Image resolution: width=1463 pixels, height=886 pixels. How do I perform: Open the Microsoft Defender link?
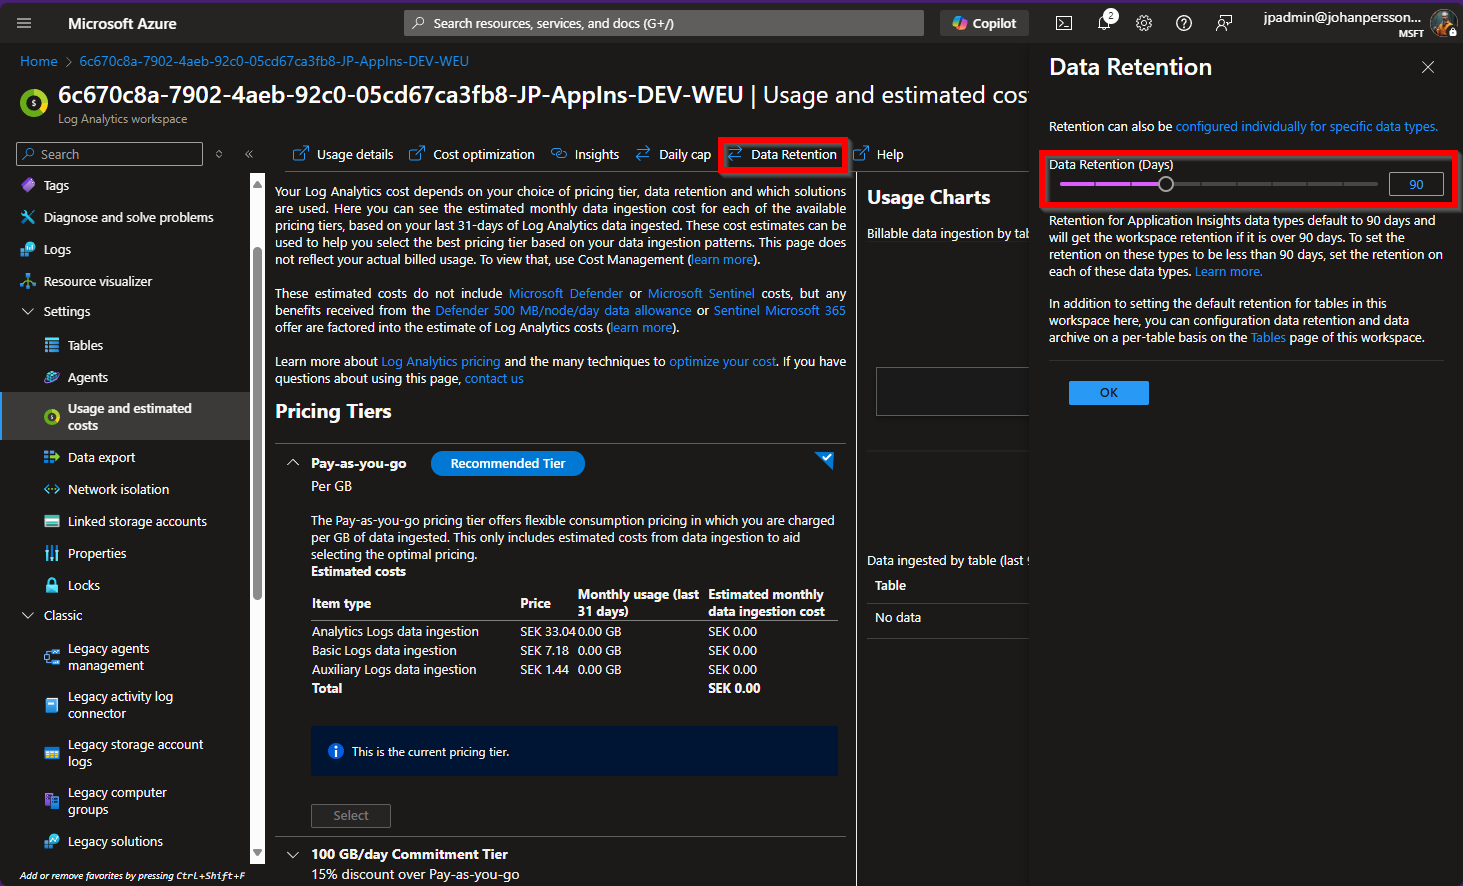(566, 293)
